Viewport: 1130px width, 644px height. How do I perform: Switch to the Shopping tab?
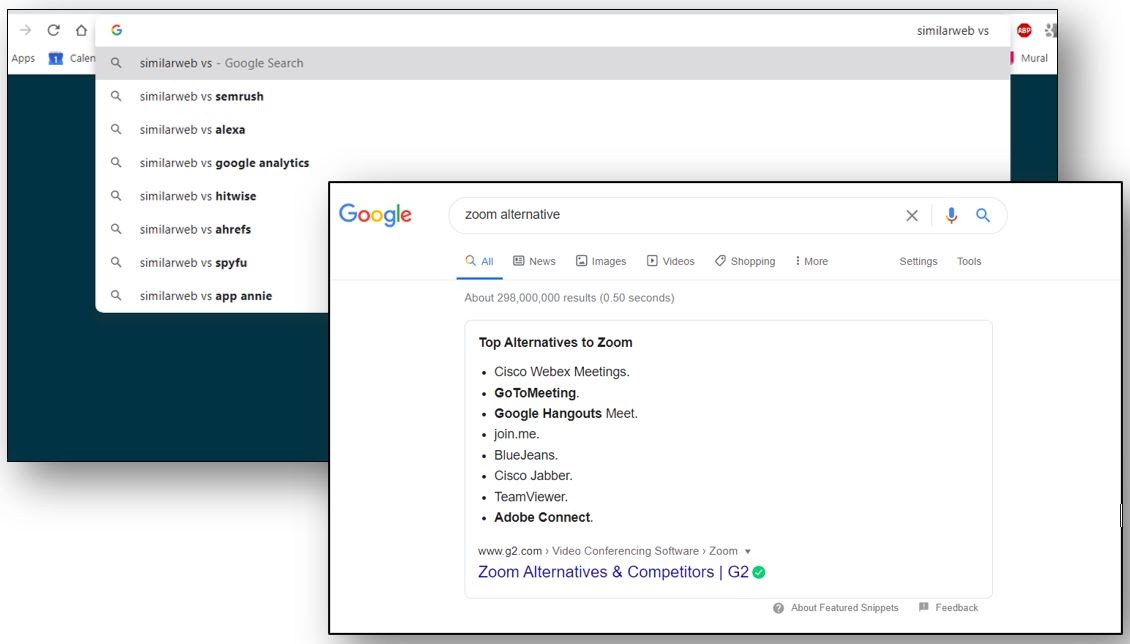(745, 261)
